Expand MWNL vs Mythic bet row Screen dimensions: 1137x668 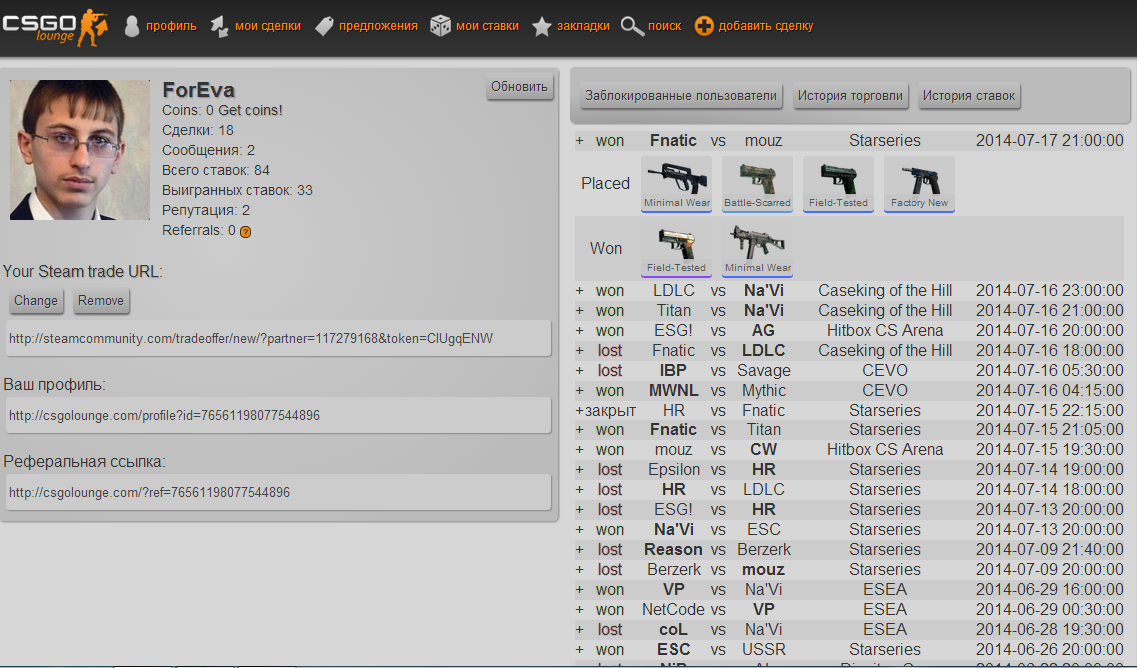pyautogui.click(x=579, y=391)
